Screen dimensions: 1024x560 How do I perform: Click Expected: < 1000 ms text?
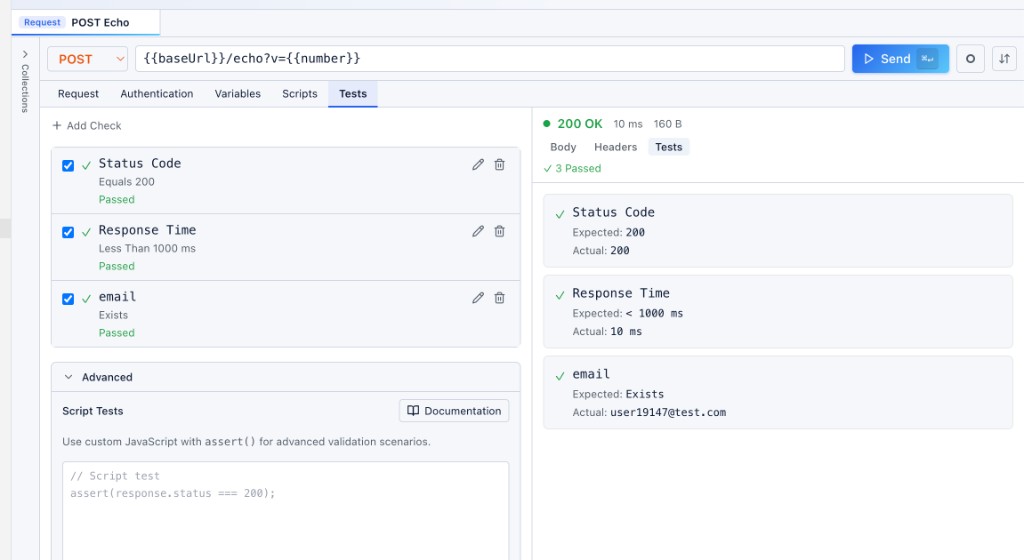pos(628,313)
